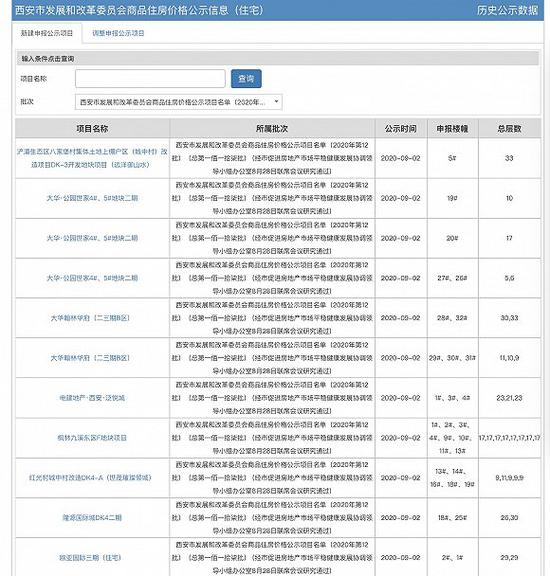550x576 pixels.
Task: Switch to the 新建申报公示项目 tab
Action: (47, 33)
